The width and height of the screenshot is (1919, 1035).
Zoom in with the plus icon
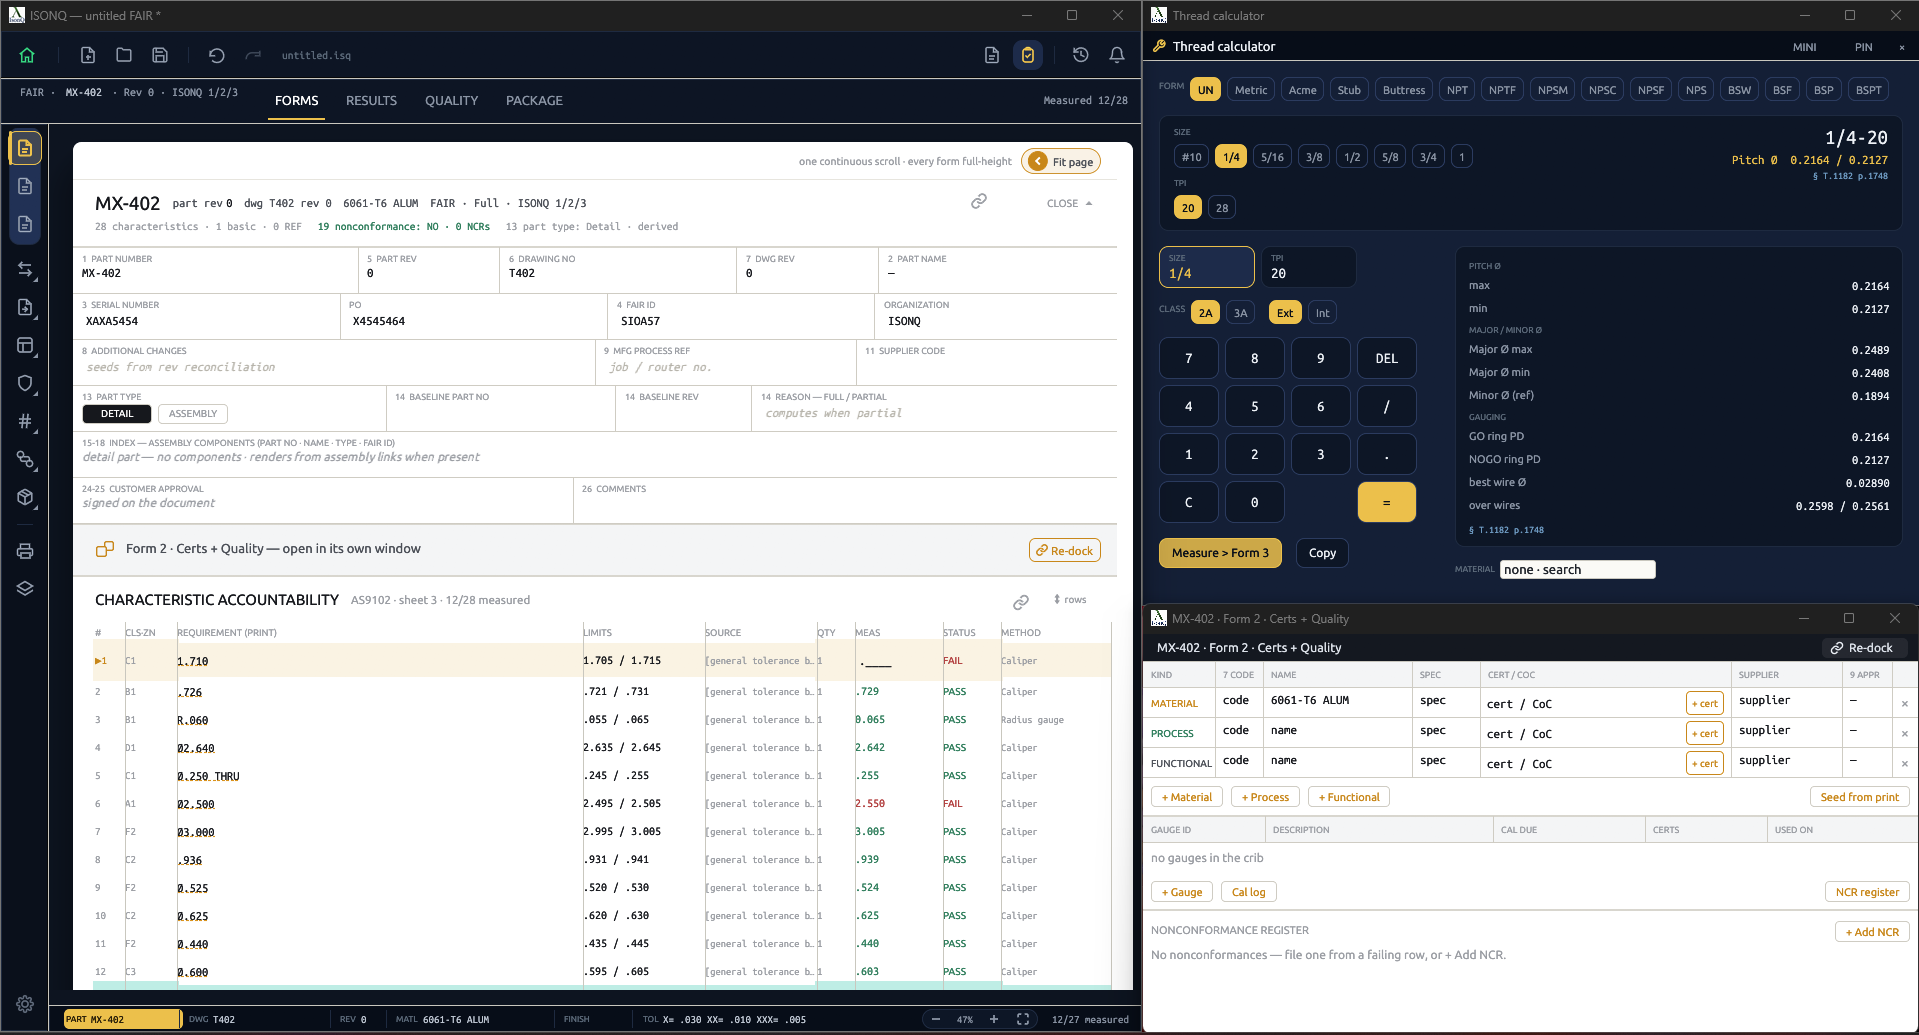click(994, 1019)
